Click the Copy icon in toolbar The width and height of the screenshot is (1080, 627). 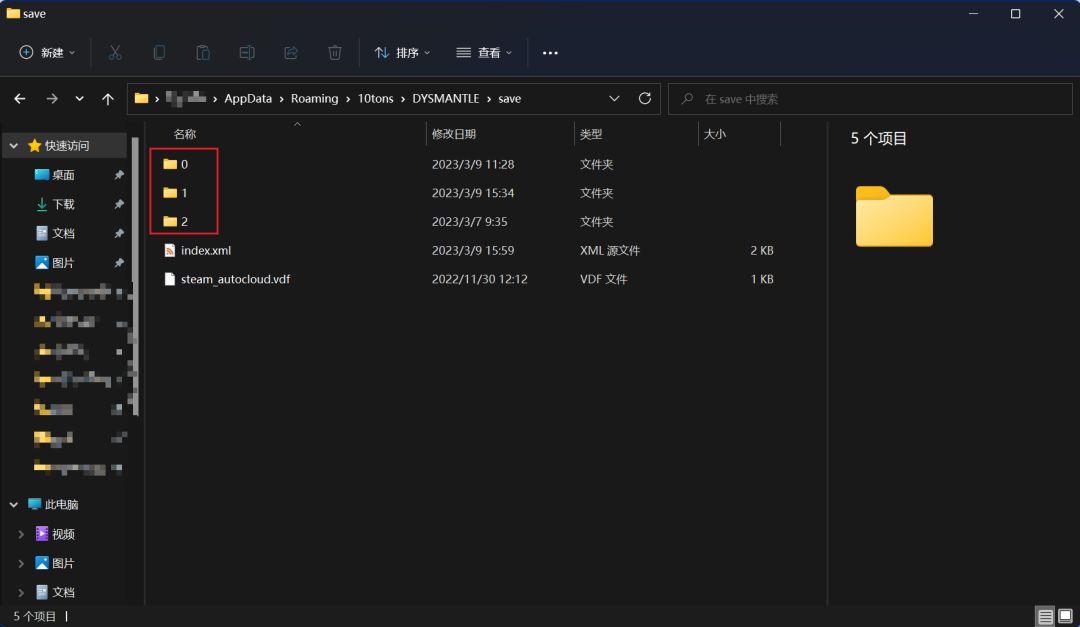(159, 52)
